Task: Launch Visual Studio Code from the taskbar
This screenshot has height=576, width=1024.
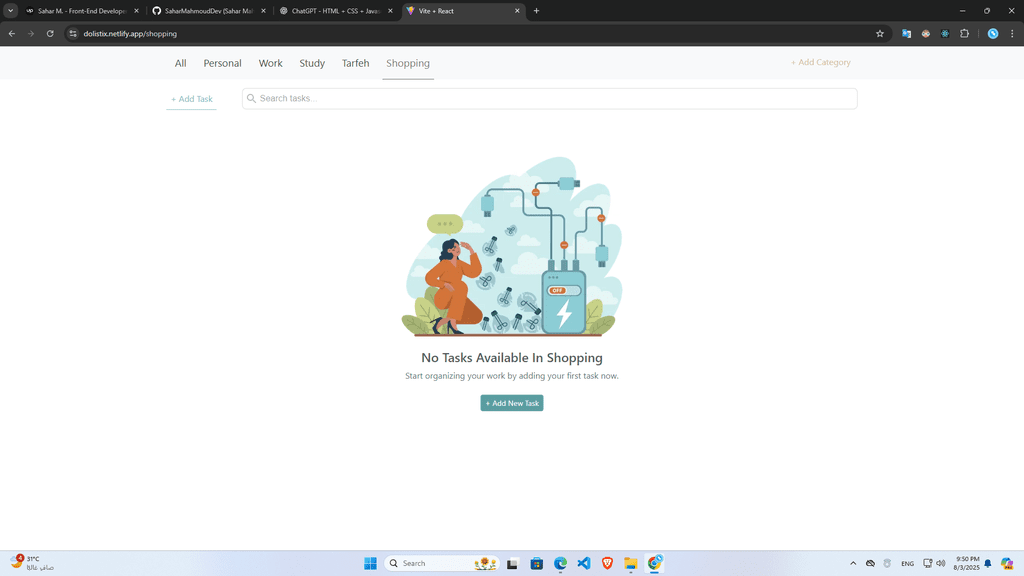Action: coord(584,563)
